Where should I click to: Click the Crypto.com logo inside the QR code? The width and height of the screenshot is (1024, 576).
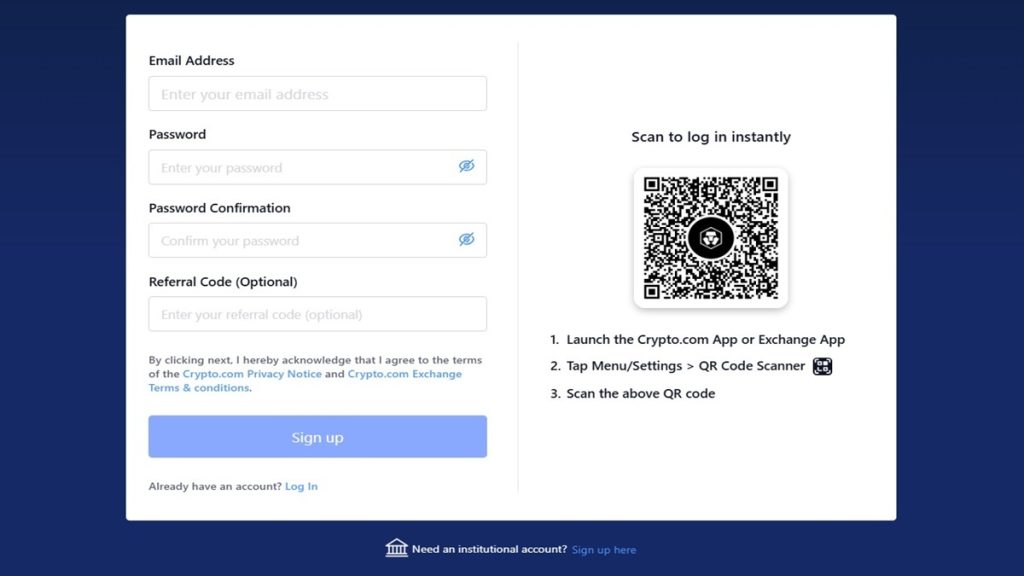point(710,238)
